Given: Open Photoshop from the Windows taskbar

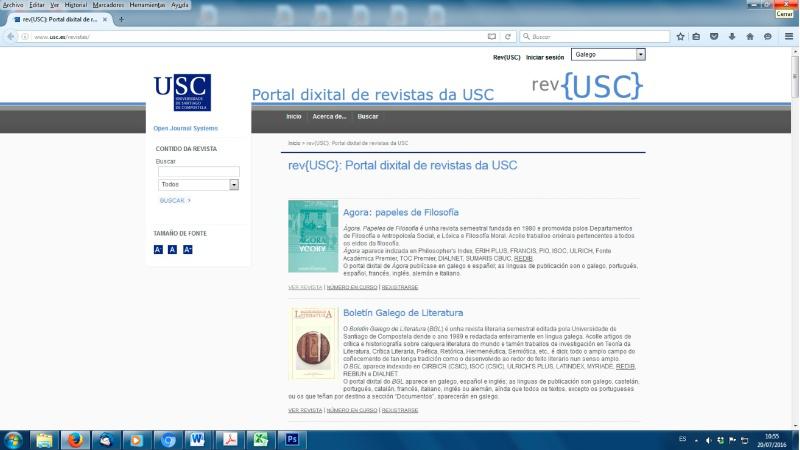Looking at the screenshot, I should [291, 439].
